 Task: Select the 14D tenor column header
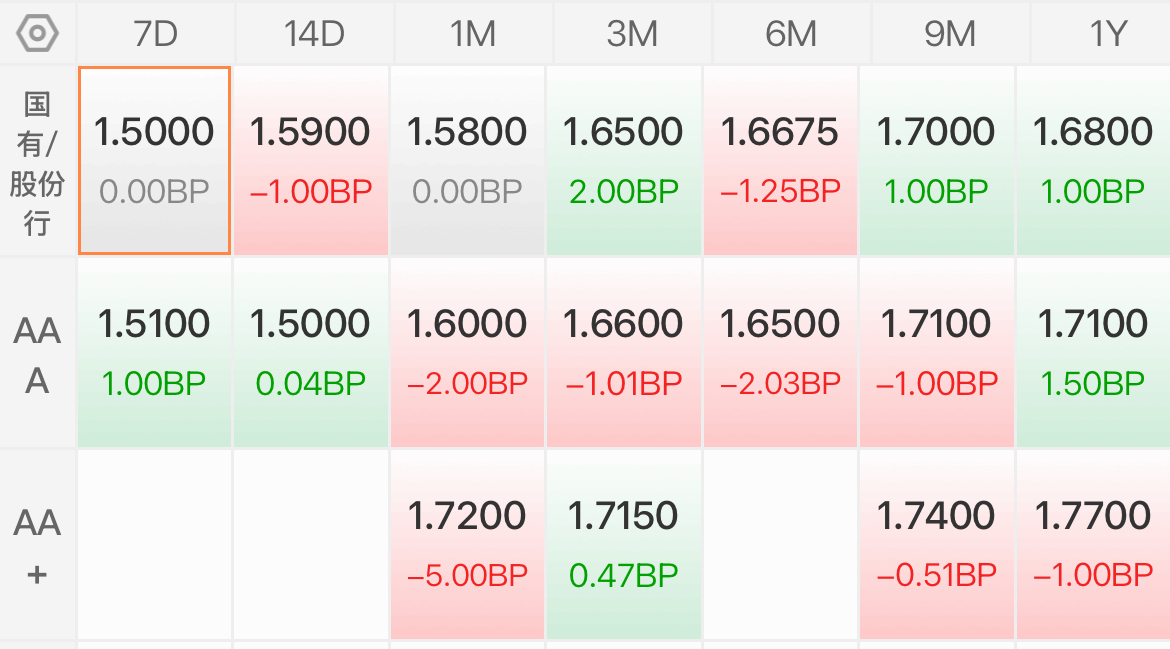click(314, 34)
